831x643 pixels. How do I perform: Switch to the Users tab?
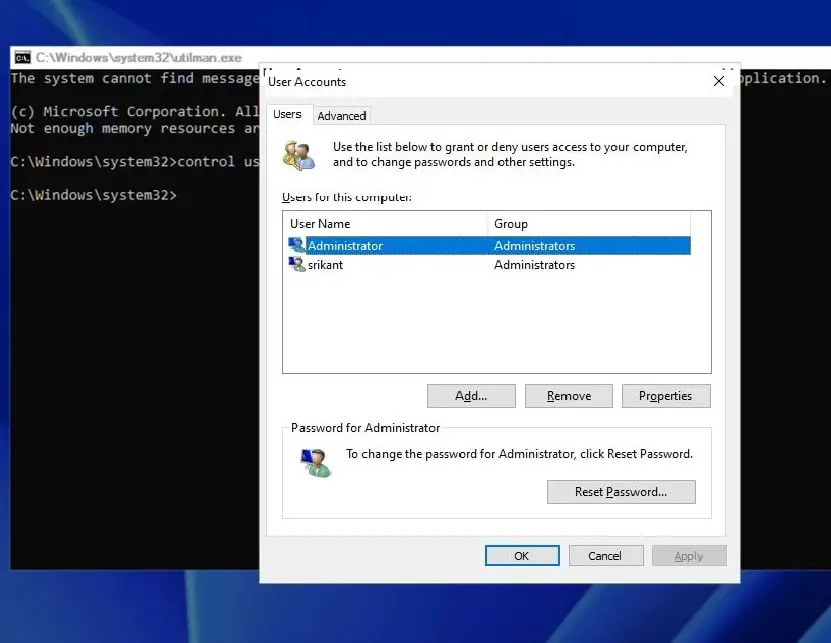287,114
